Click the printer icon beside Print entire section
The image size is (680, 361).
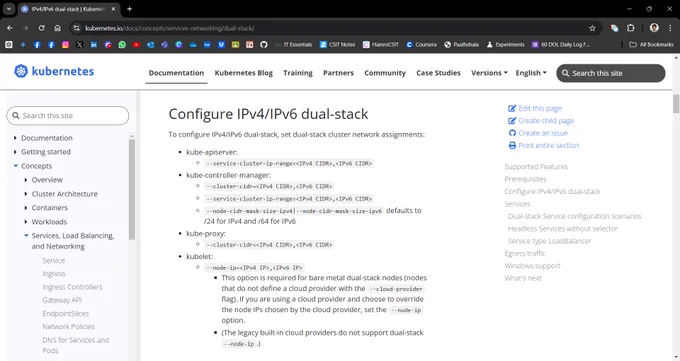(x=512, y=145)
